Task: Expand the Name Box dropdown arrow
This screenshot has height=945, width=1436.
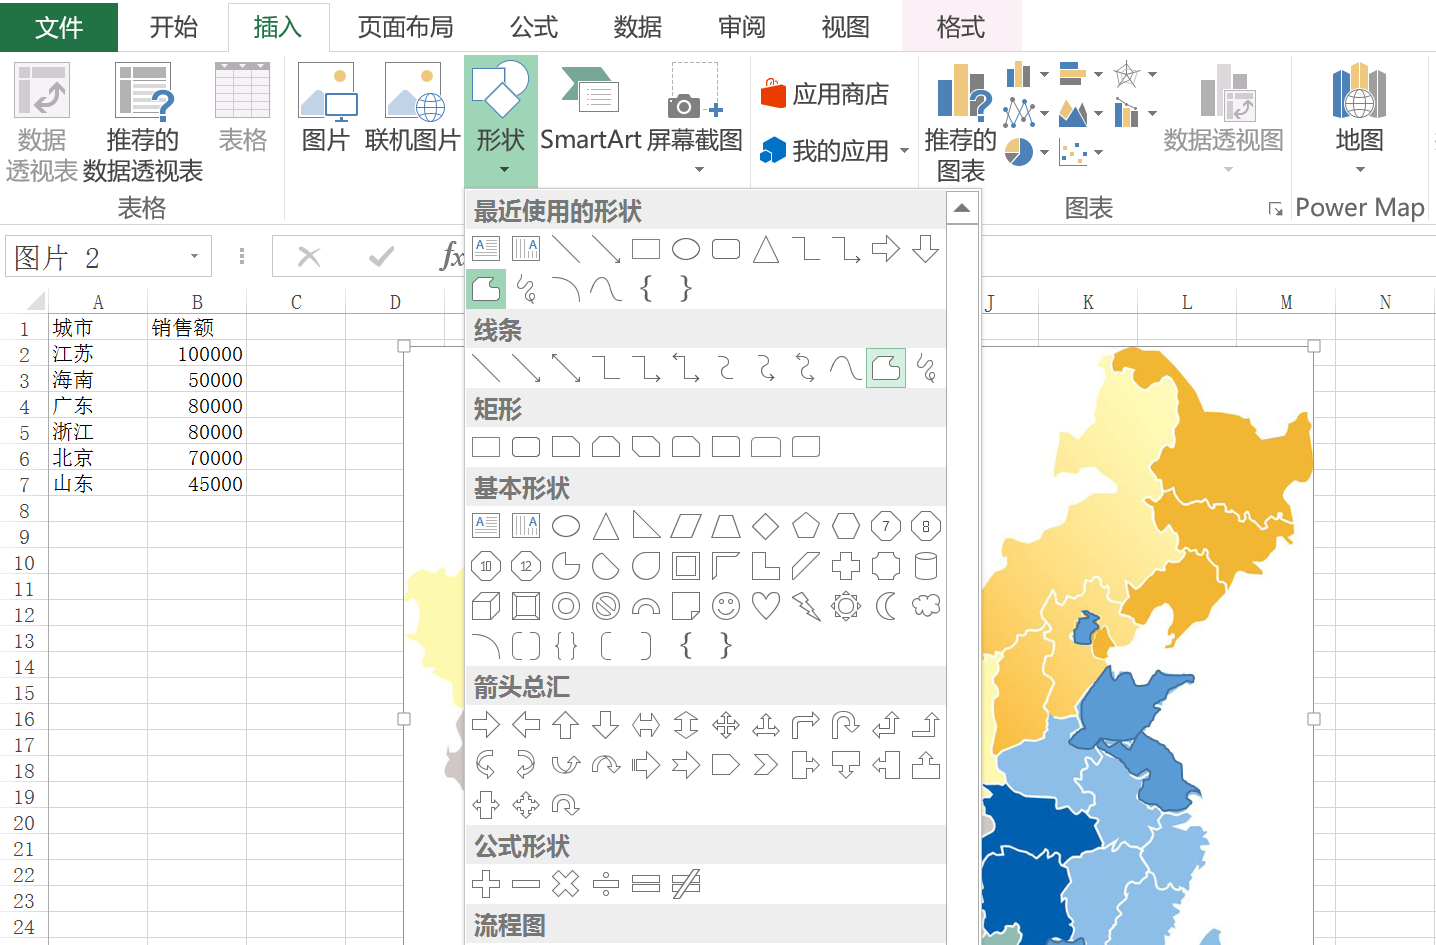Action: (194, 257)
